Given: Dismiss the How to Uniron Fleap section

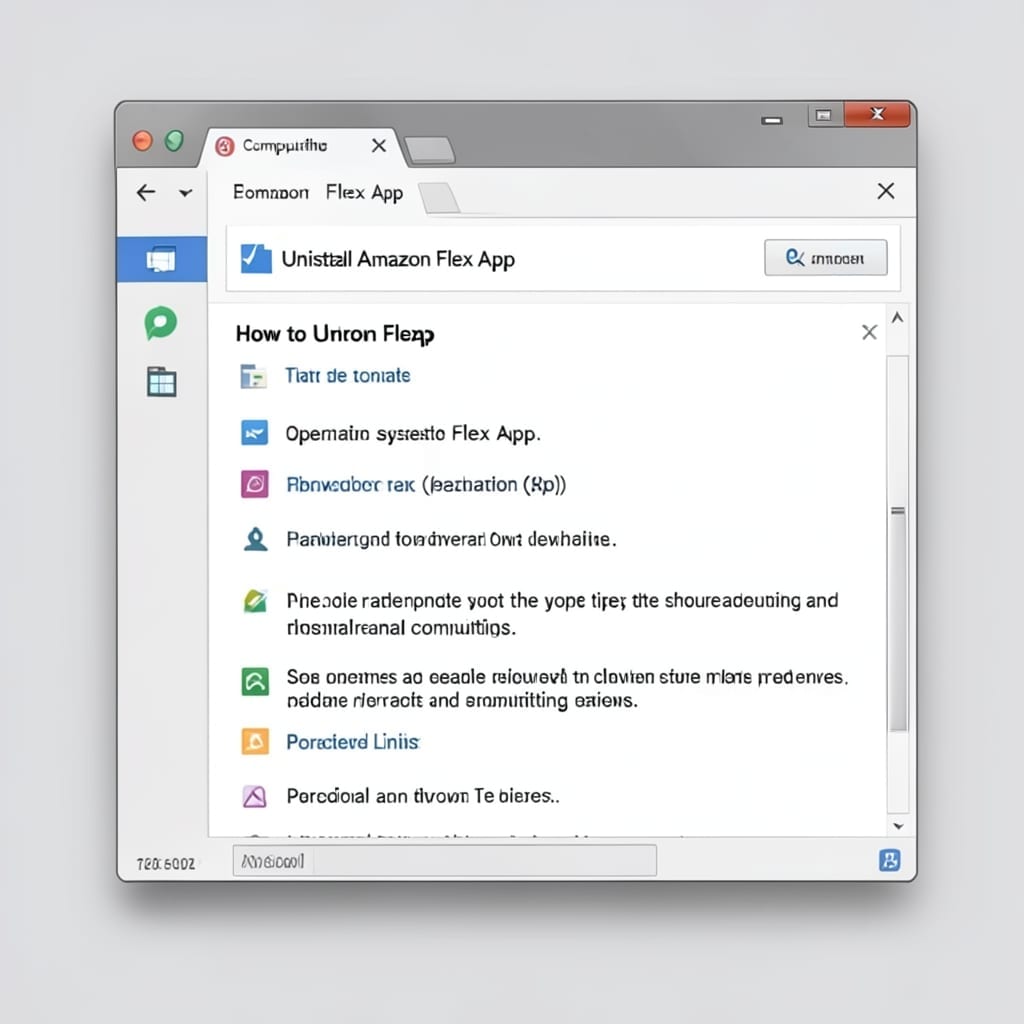Looking at the screenshot, I should (869, 332).
